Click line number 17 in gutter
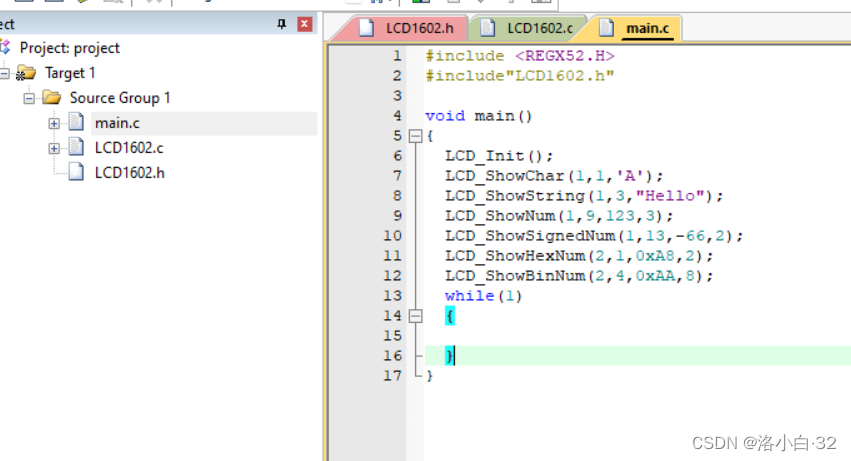Screen dimensions: 851x461 point(392,375)
